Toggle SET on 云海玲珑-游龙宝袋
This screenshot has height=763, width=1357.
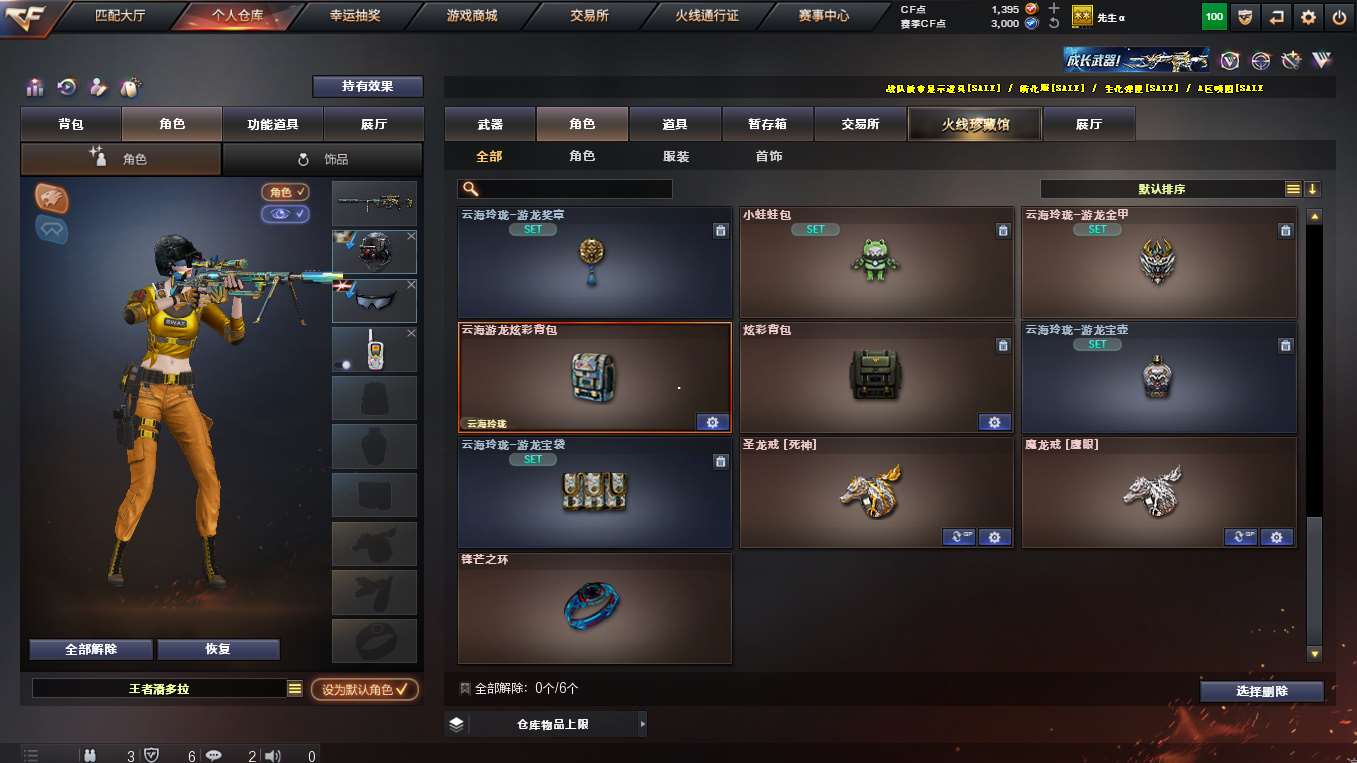[533, 460]
